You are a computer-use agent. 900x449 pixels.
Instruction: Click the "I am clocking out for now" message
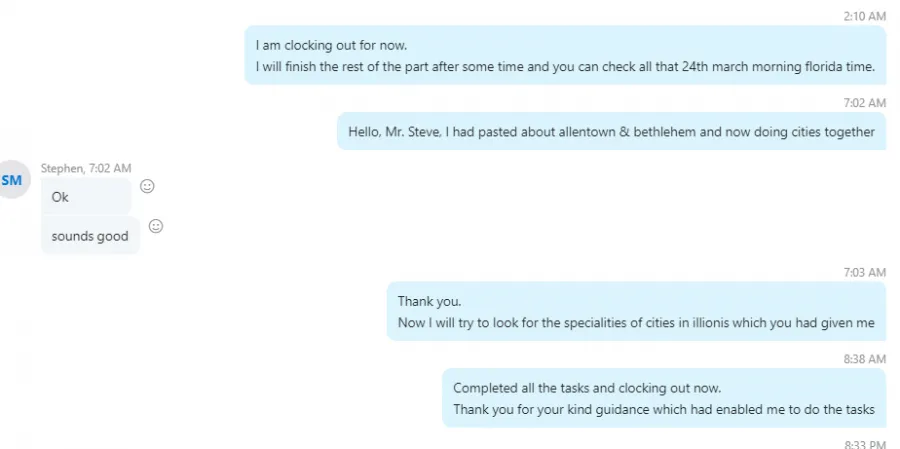click(x=565, y=55)
